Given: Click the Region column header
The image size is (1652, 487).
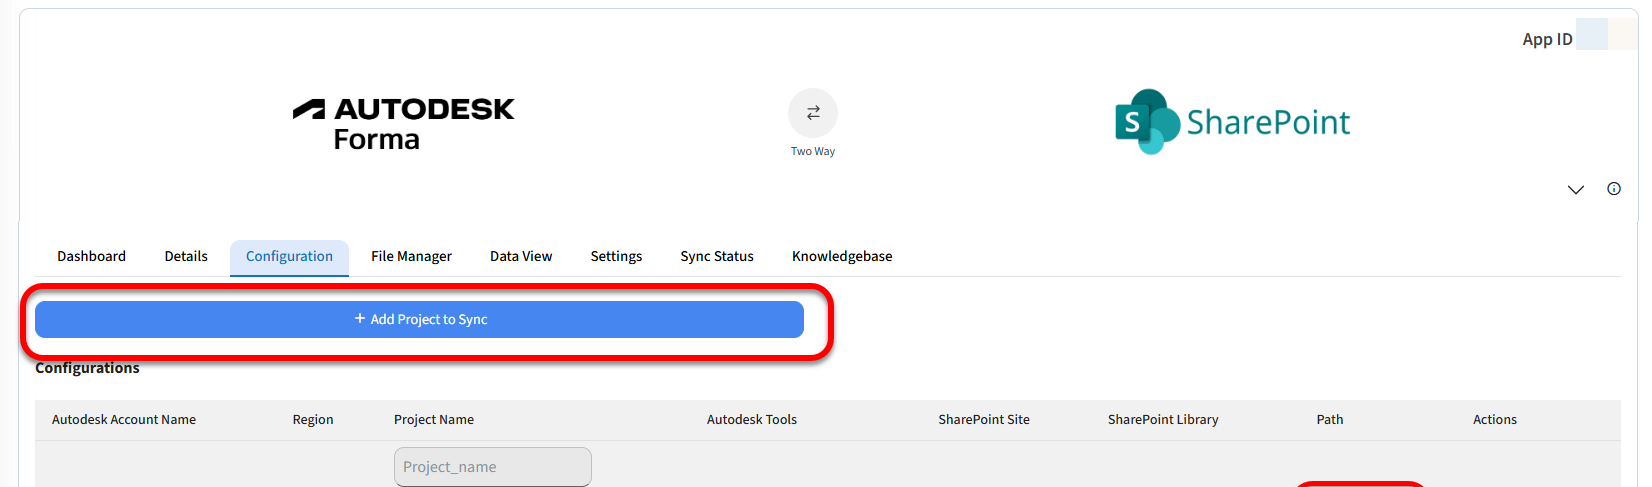Looking at the screenshot, I should 313,420.
